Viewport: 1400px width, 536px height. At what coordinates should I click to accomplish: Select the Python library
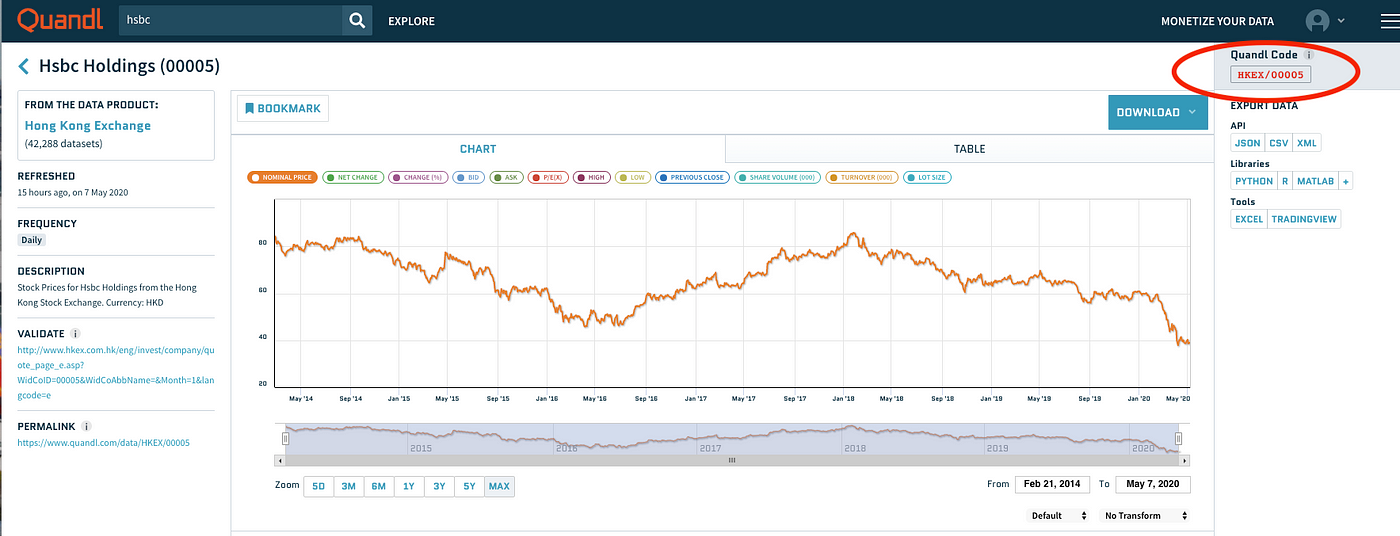point(1254,181)
